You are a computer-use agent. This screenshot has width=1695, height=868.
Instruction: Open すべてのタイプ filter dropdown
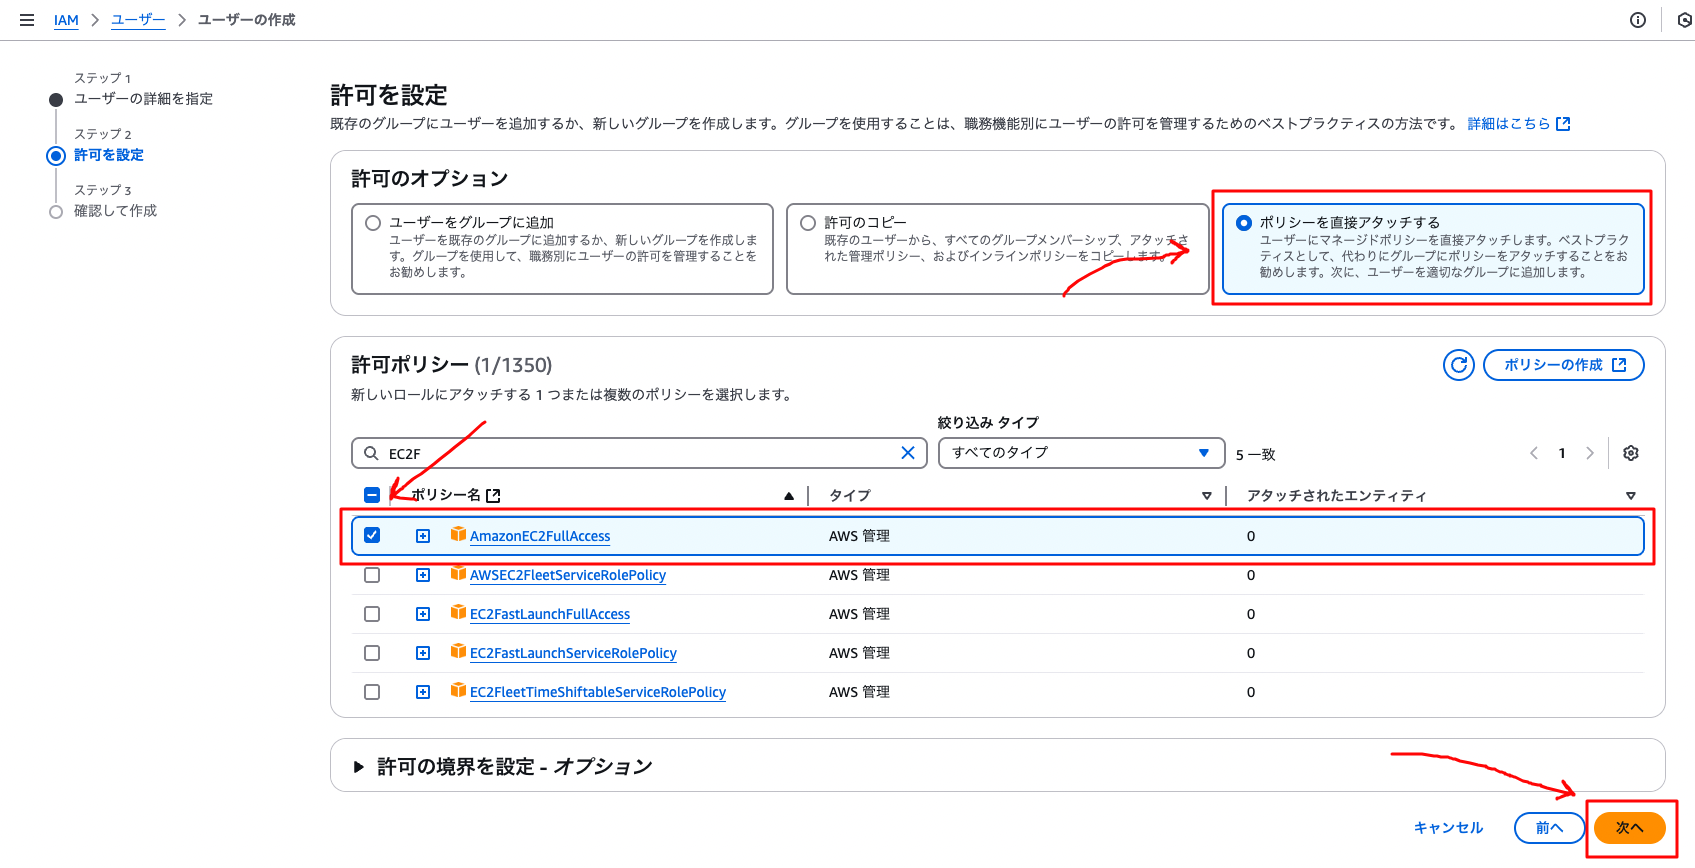(x=1081, y=453)
